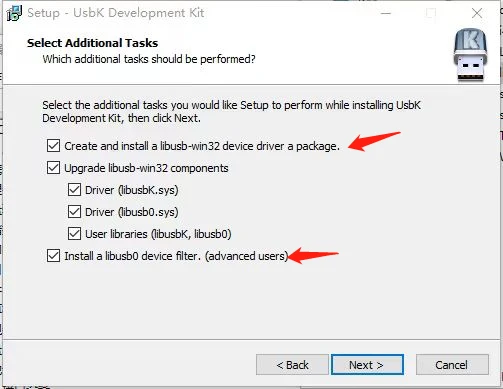Click the Next > button

tap(367, 365)
